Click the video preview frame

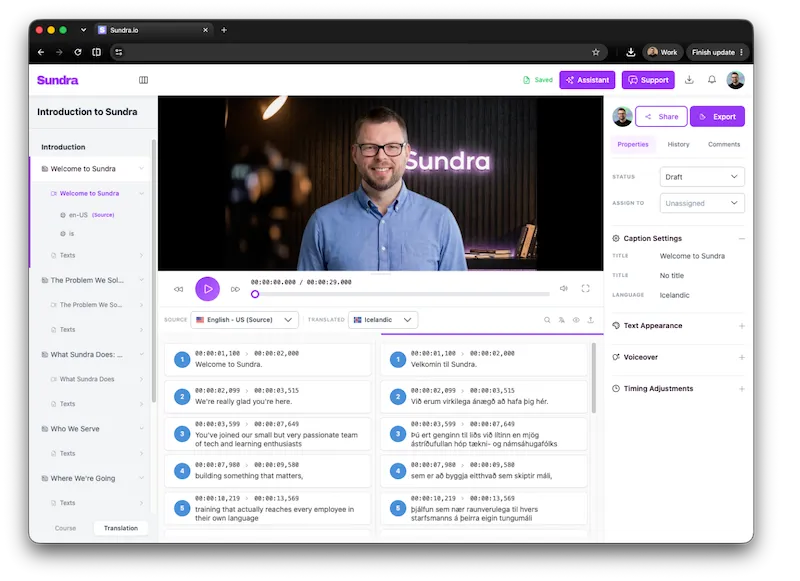[381, 184]
